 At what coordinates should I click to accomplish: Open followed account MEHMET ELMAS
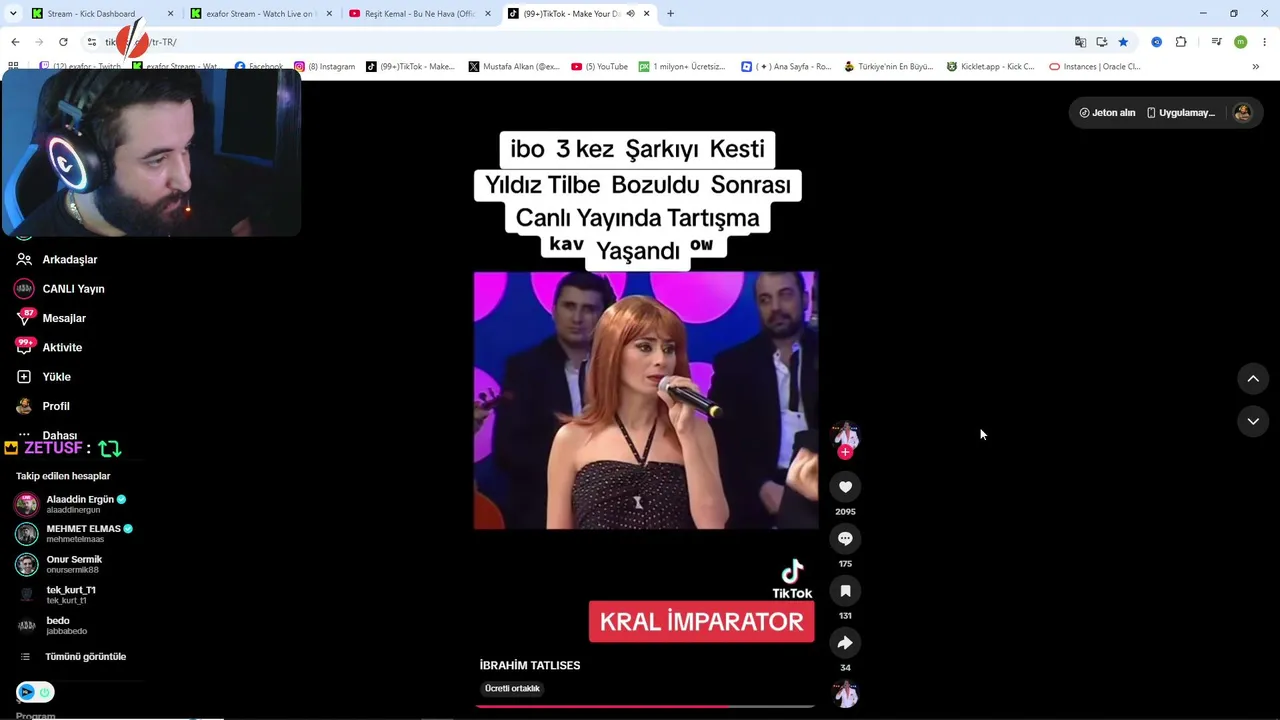tap(75, 534)
